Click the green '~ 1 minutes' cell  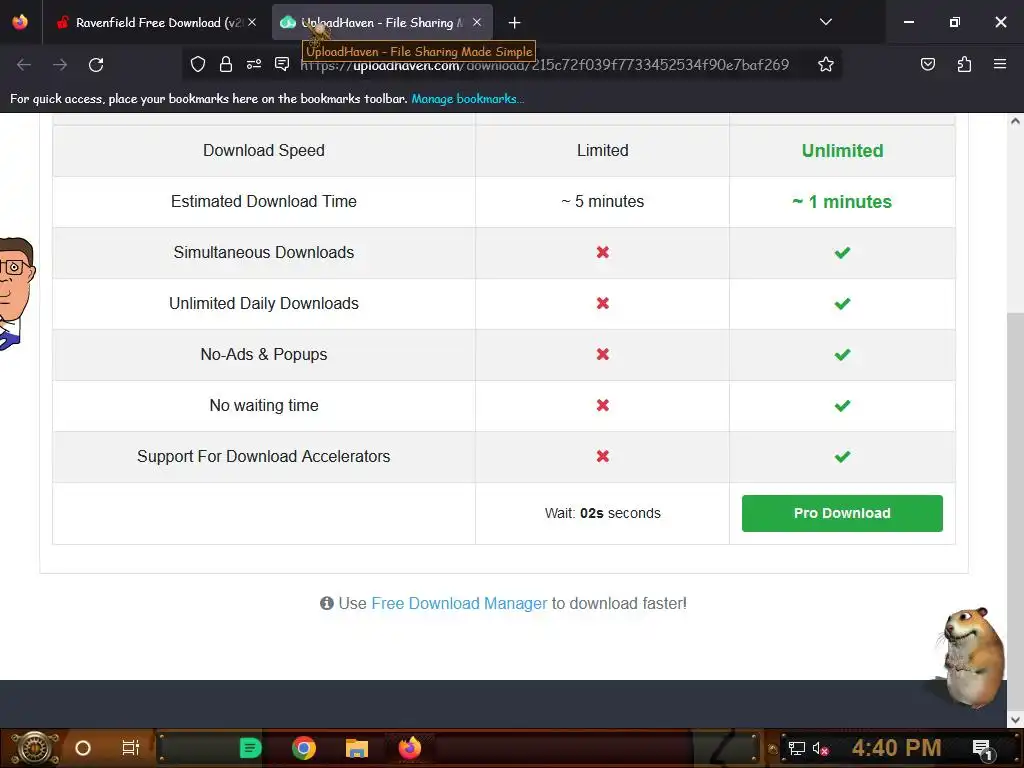coord(842,202)
